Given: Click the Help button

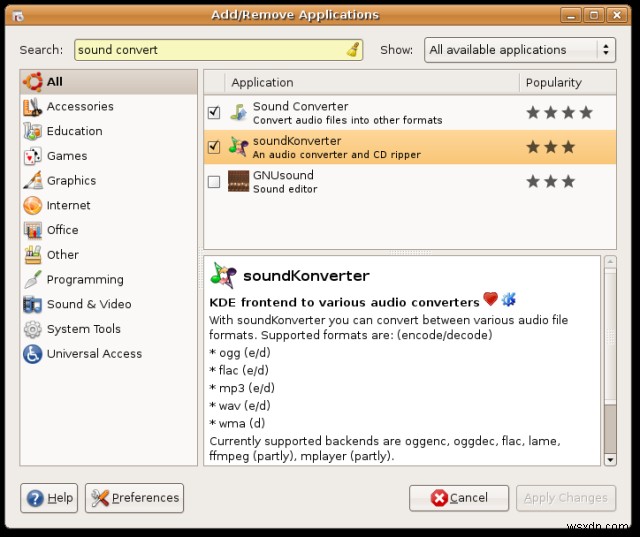Looking at the screenshot, I should coord(49,498).
